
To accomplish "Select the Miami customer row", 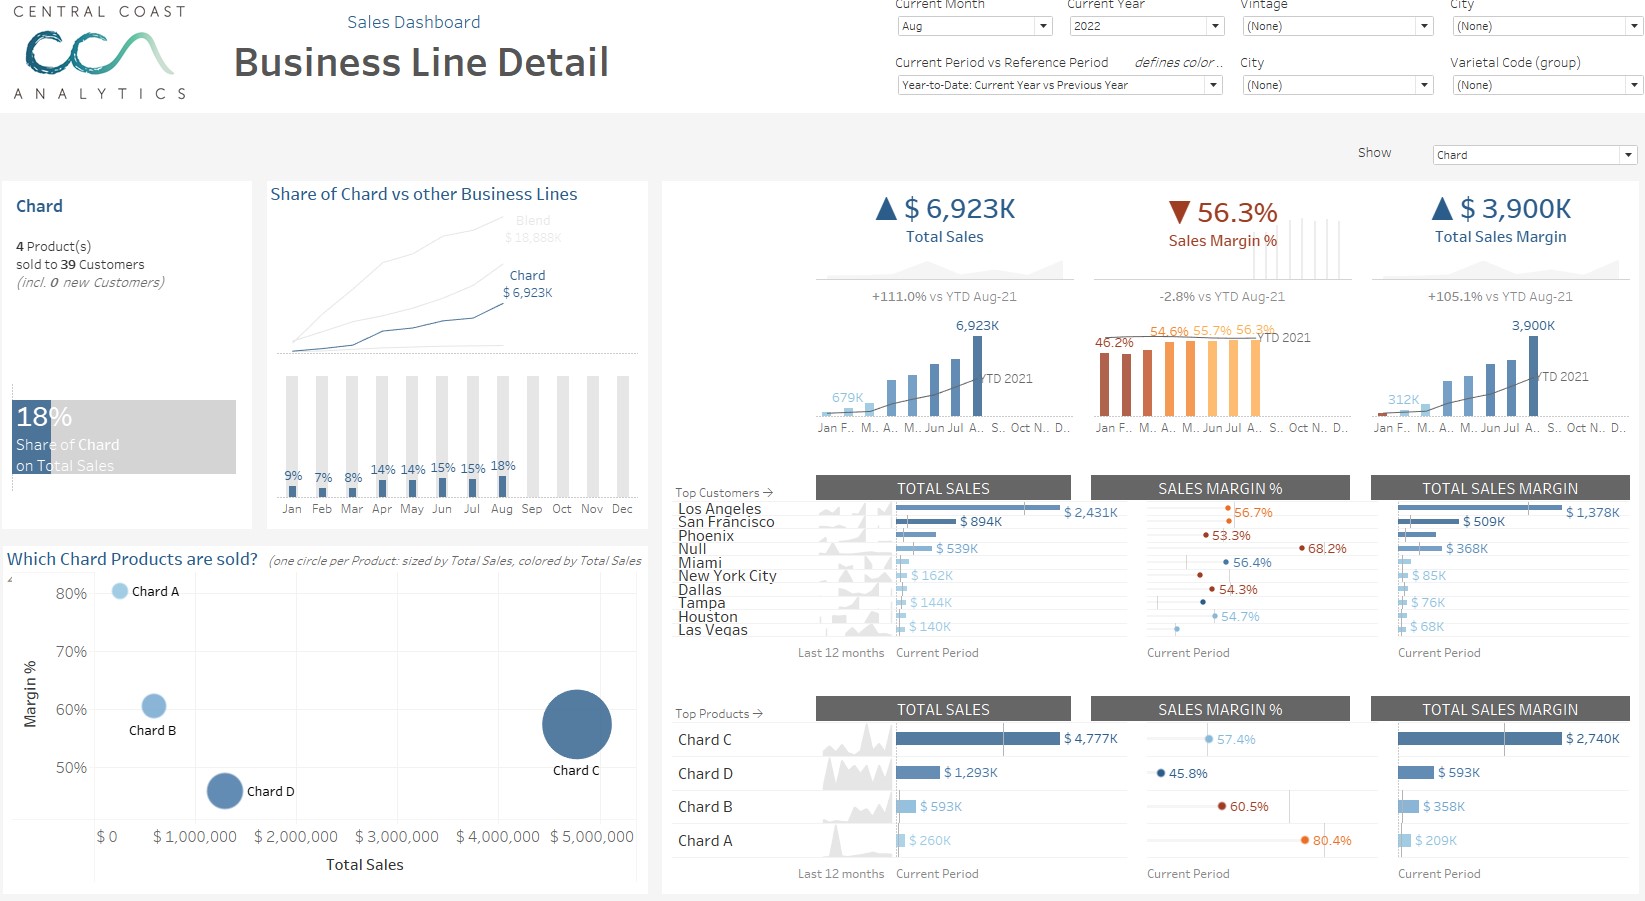I will tap(700, 563).
